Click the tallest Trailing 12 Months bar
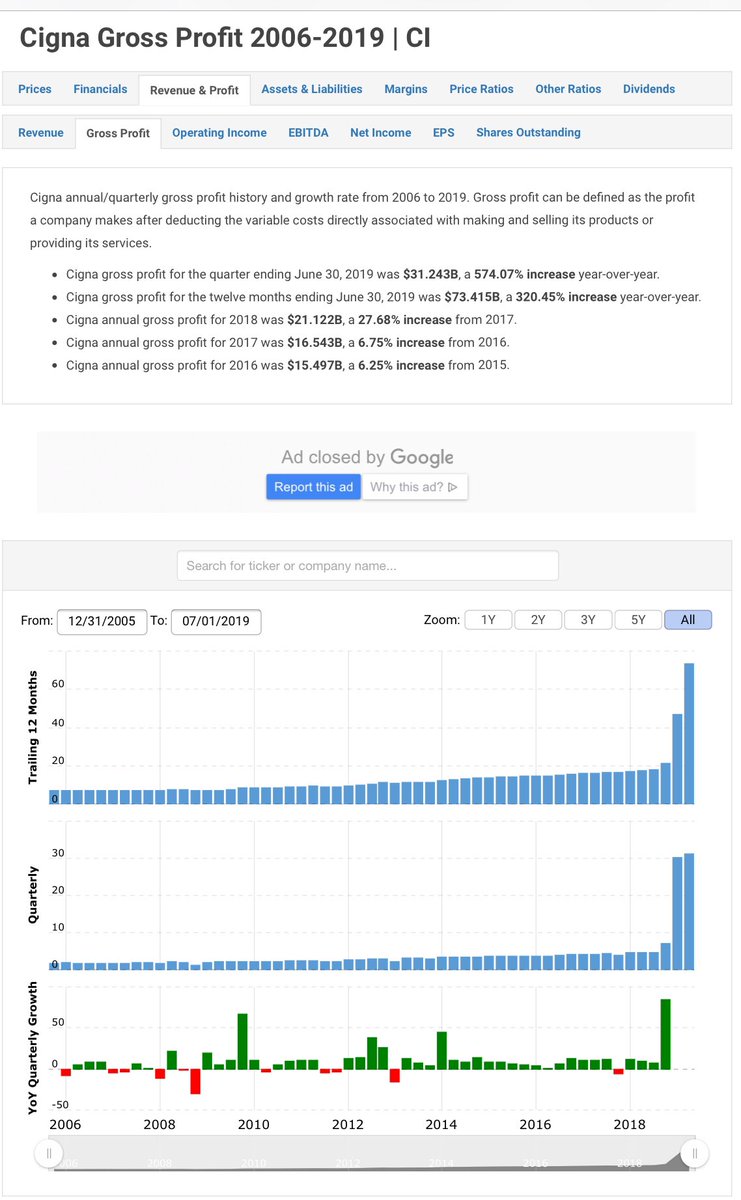Viewport: 741px width, 1200px height. [689, 734]
